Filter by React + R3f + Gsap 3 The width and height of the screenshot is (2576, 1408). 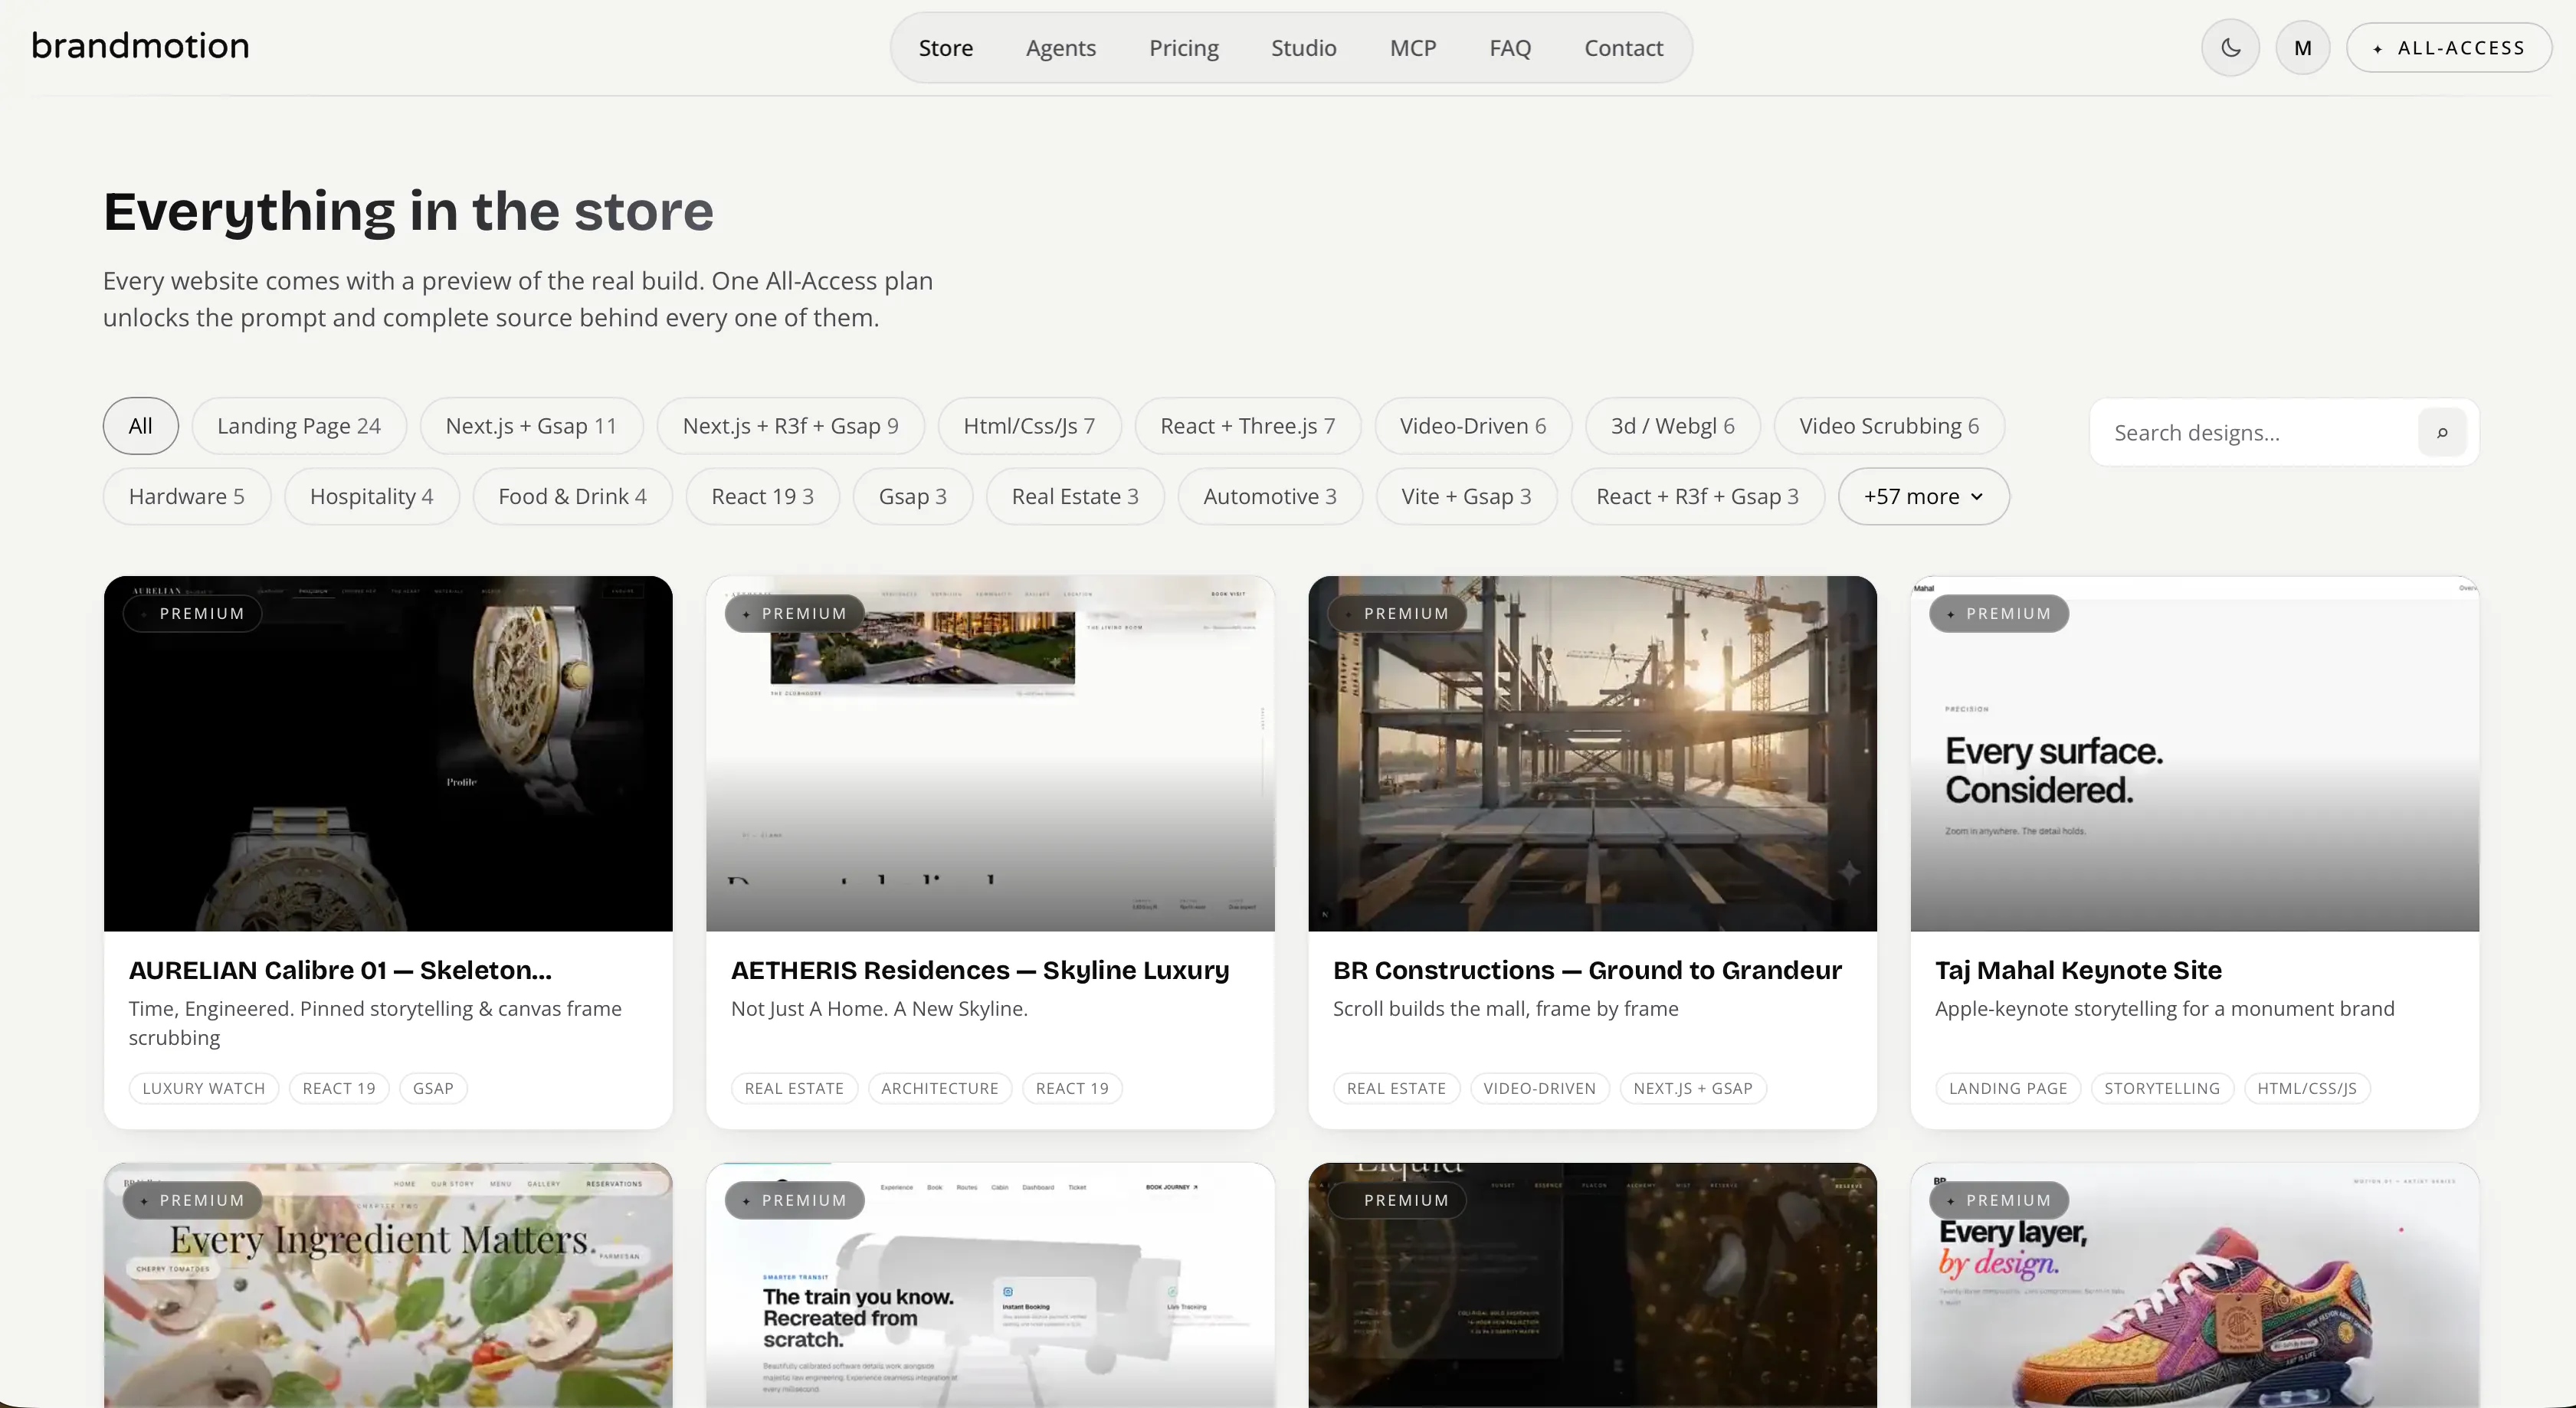click(1697, 496)
